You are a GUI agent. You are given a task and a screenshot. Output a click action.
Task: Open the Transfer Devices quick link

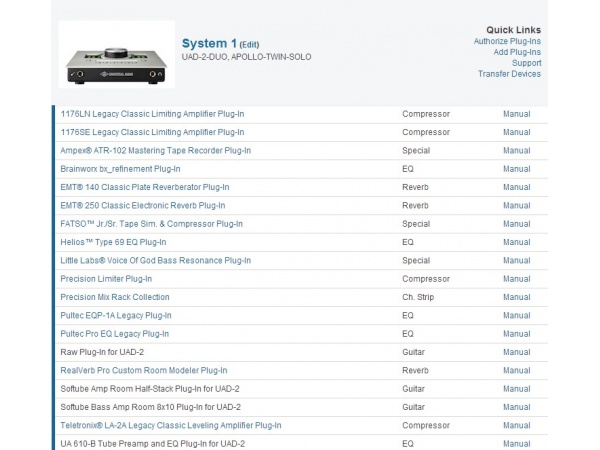point(509,74)
